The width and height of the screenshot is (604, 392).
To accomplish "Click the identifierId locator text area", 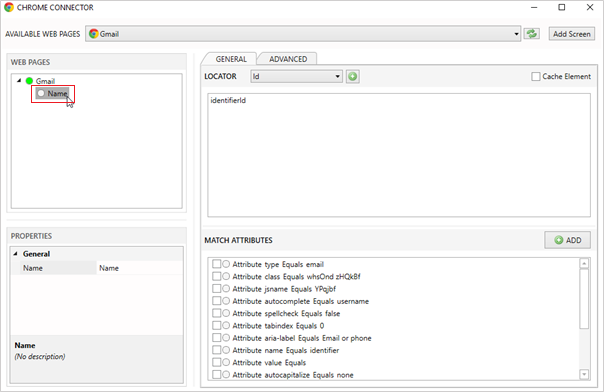I will click(x=399, y=155).
